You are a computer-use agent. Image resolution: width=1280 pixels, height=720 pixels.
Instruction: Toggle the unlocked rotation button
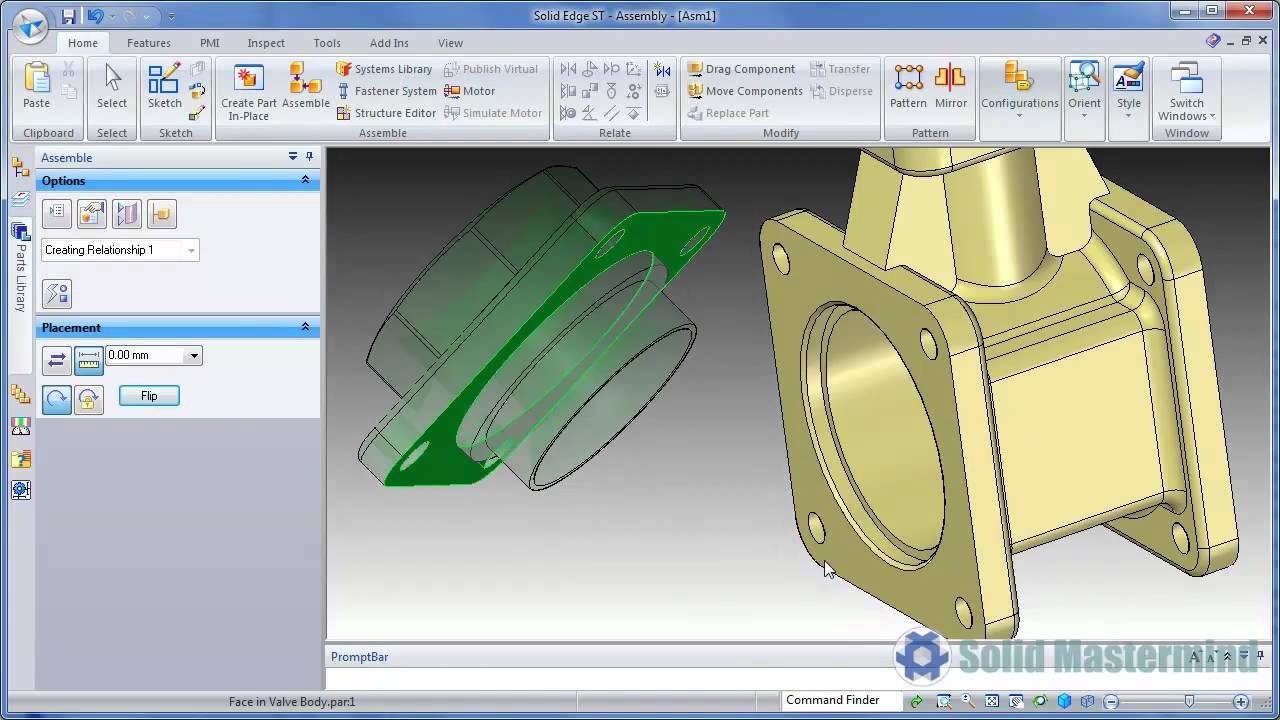(x=57, y=400)
